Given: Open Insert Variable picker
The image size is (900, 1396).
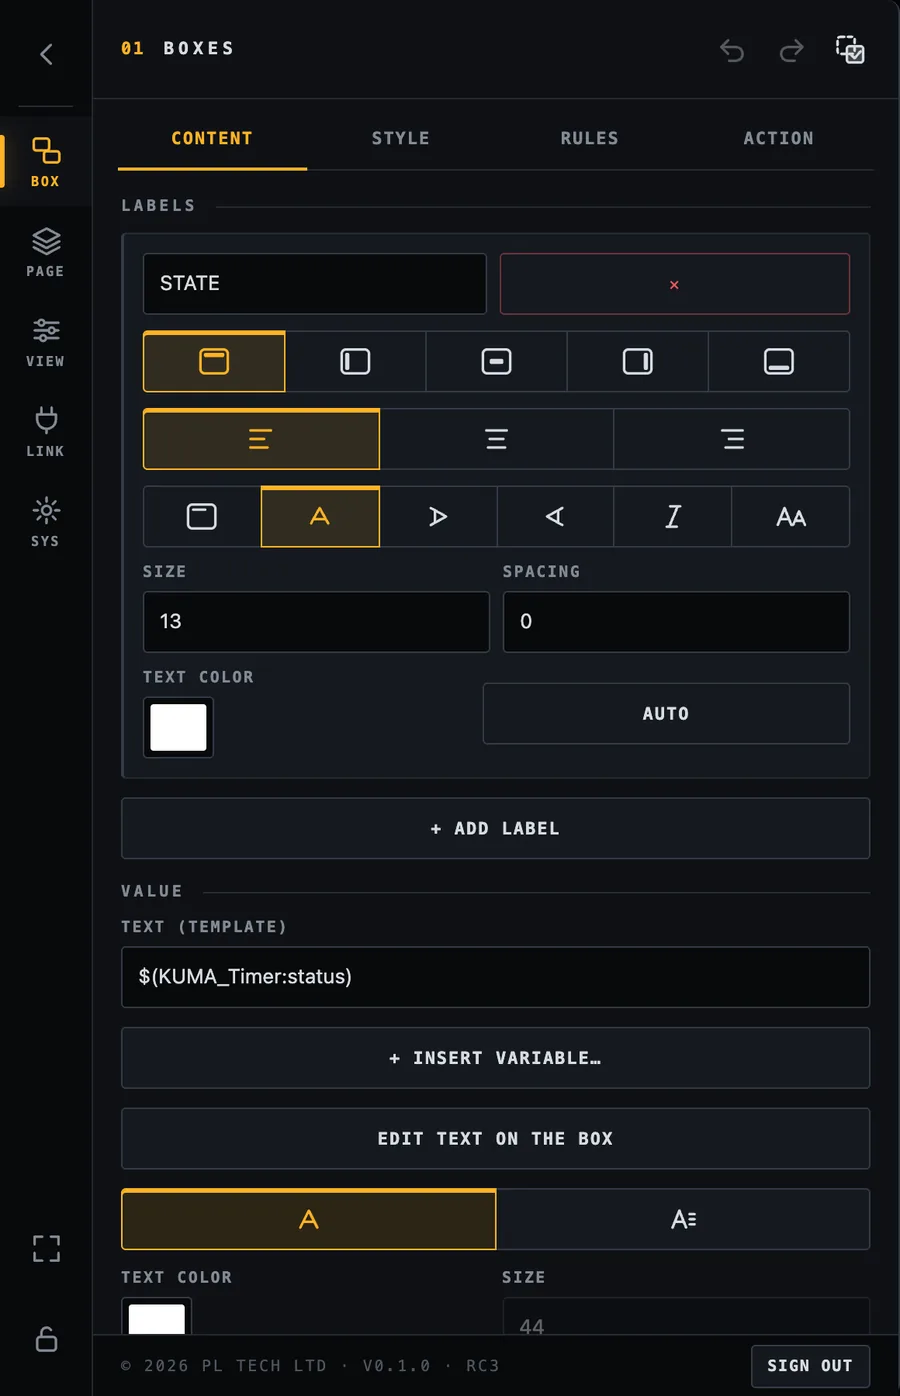Looking at the screenshot, I should tap(496, 1058).
